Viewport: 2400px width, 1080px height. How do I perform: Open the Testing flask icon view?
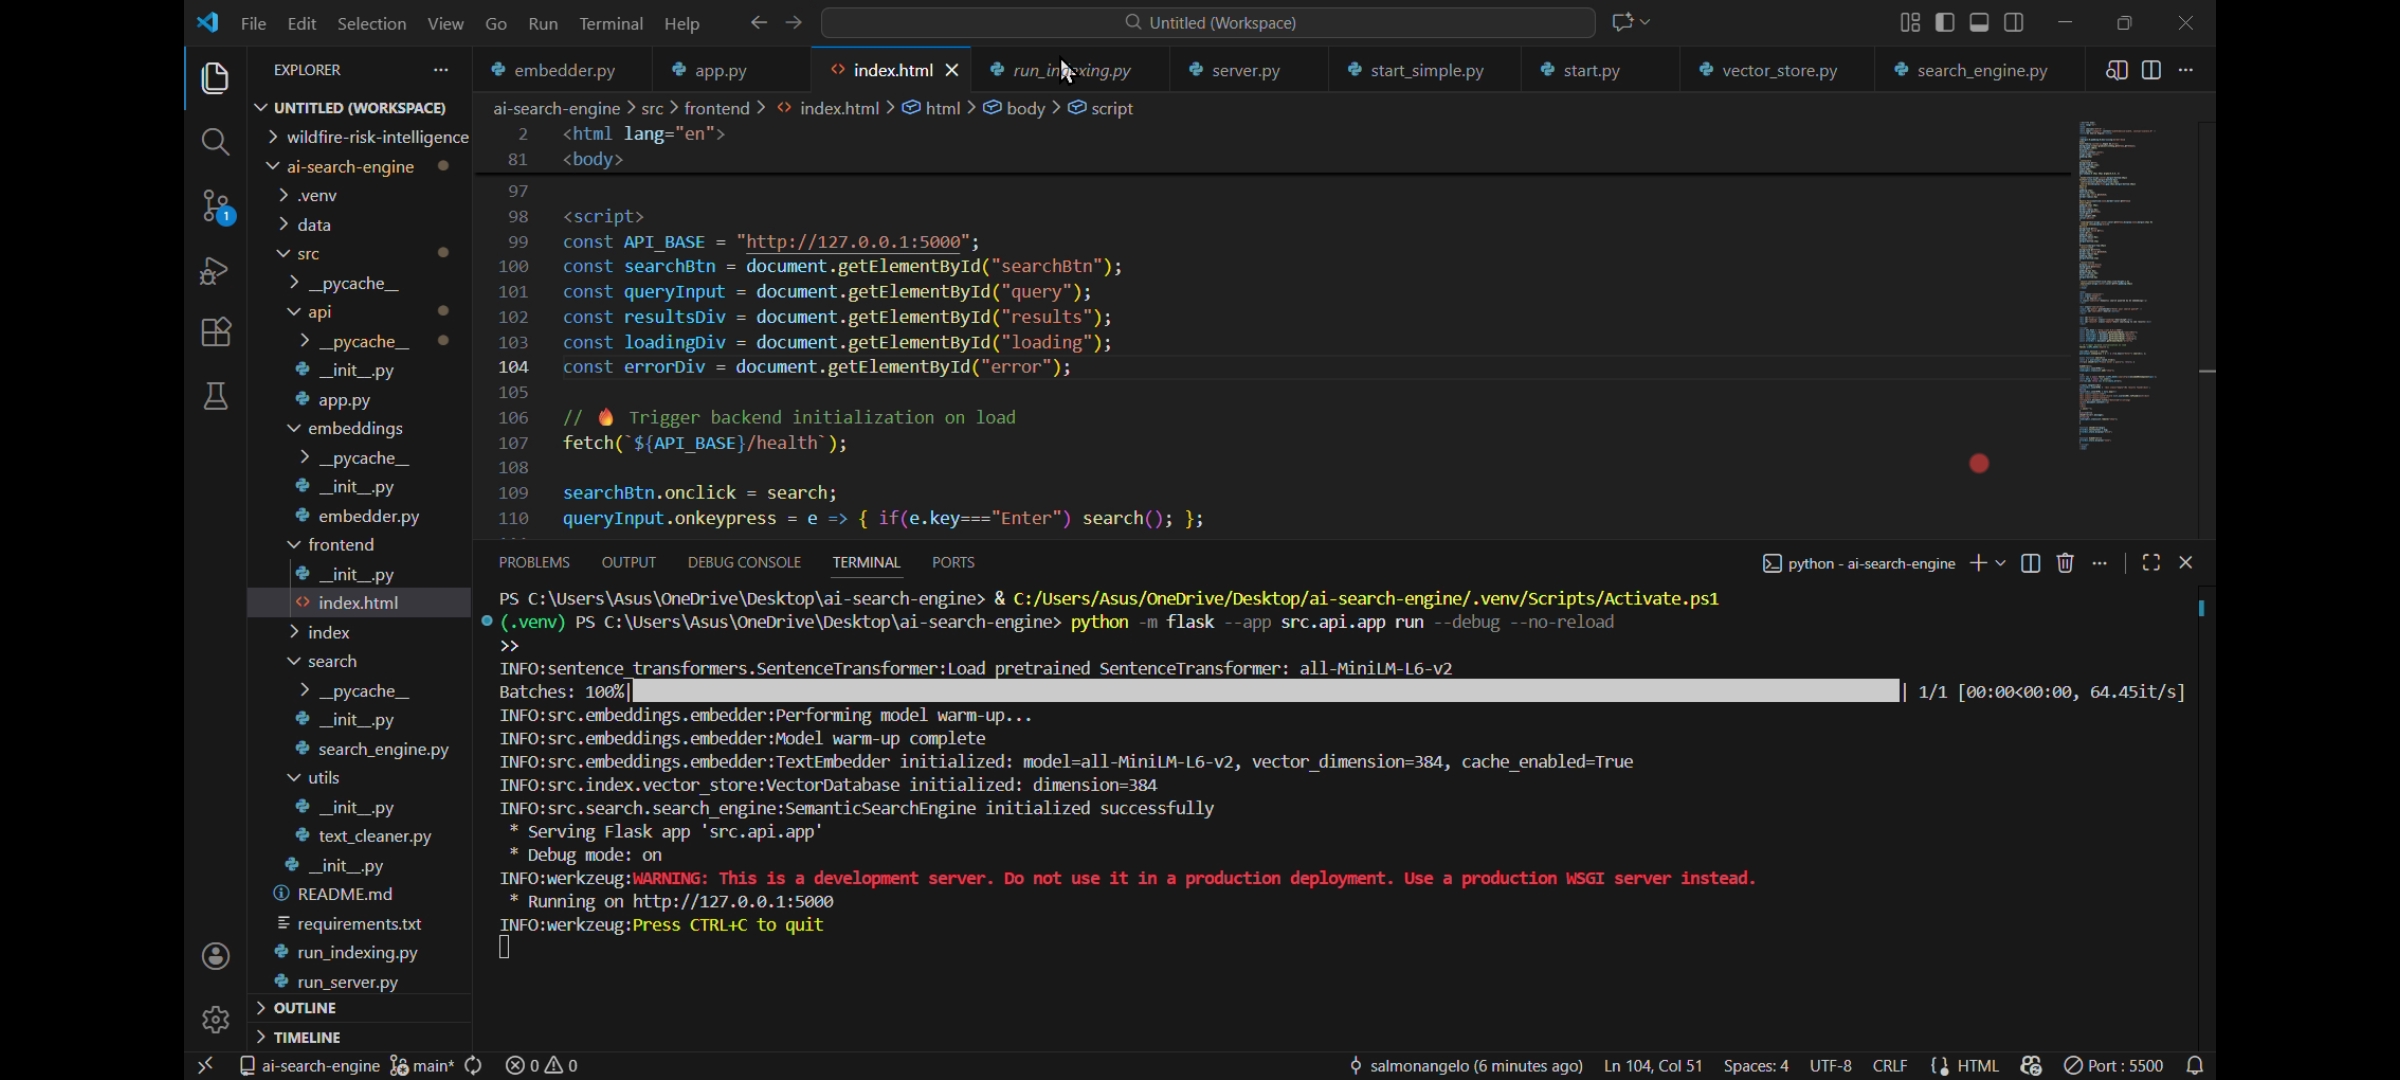tap(215, 397)
